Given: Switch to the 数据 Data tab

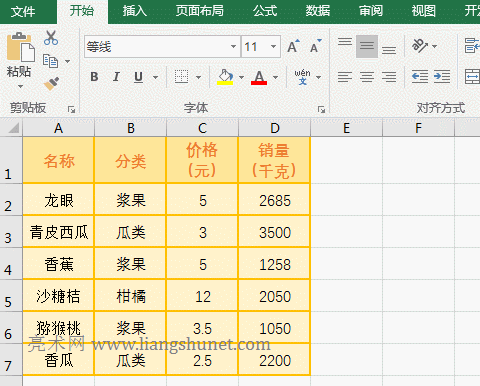Looking at the screenshot, I should point(318,11).
